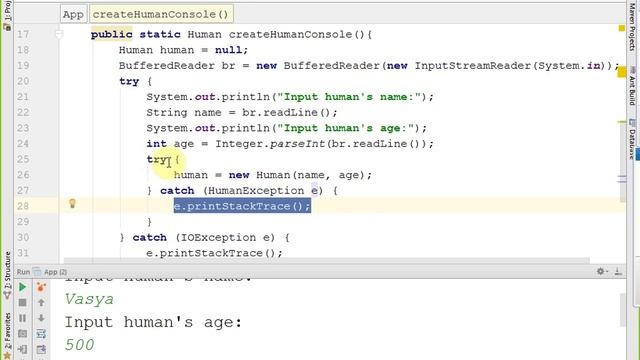Click the orange bug icon in Run toolbar
Image resolution: width=640 pixels, height=360 pixels.
41,287
